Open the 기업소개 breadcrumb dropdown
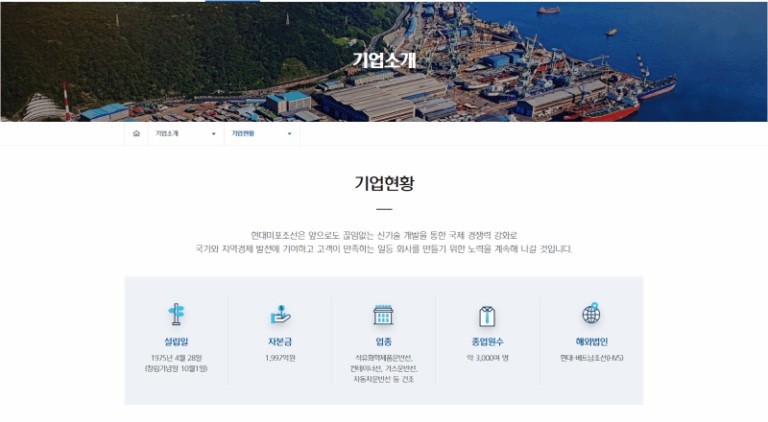This screenshot has height=422, width=768. tap(186, 134)
